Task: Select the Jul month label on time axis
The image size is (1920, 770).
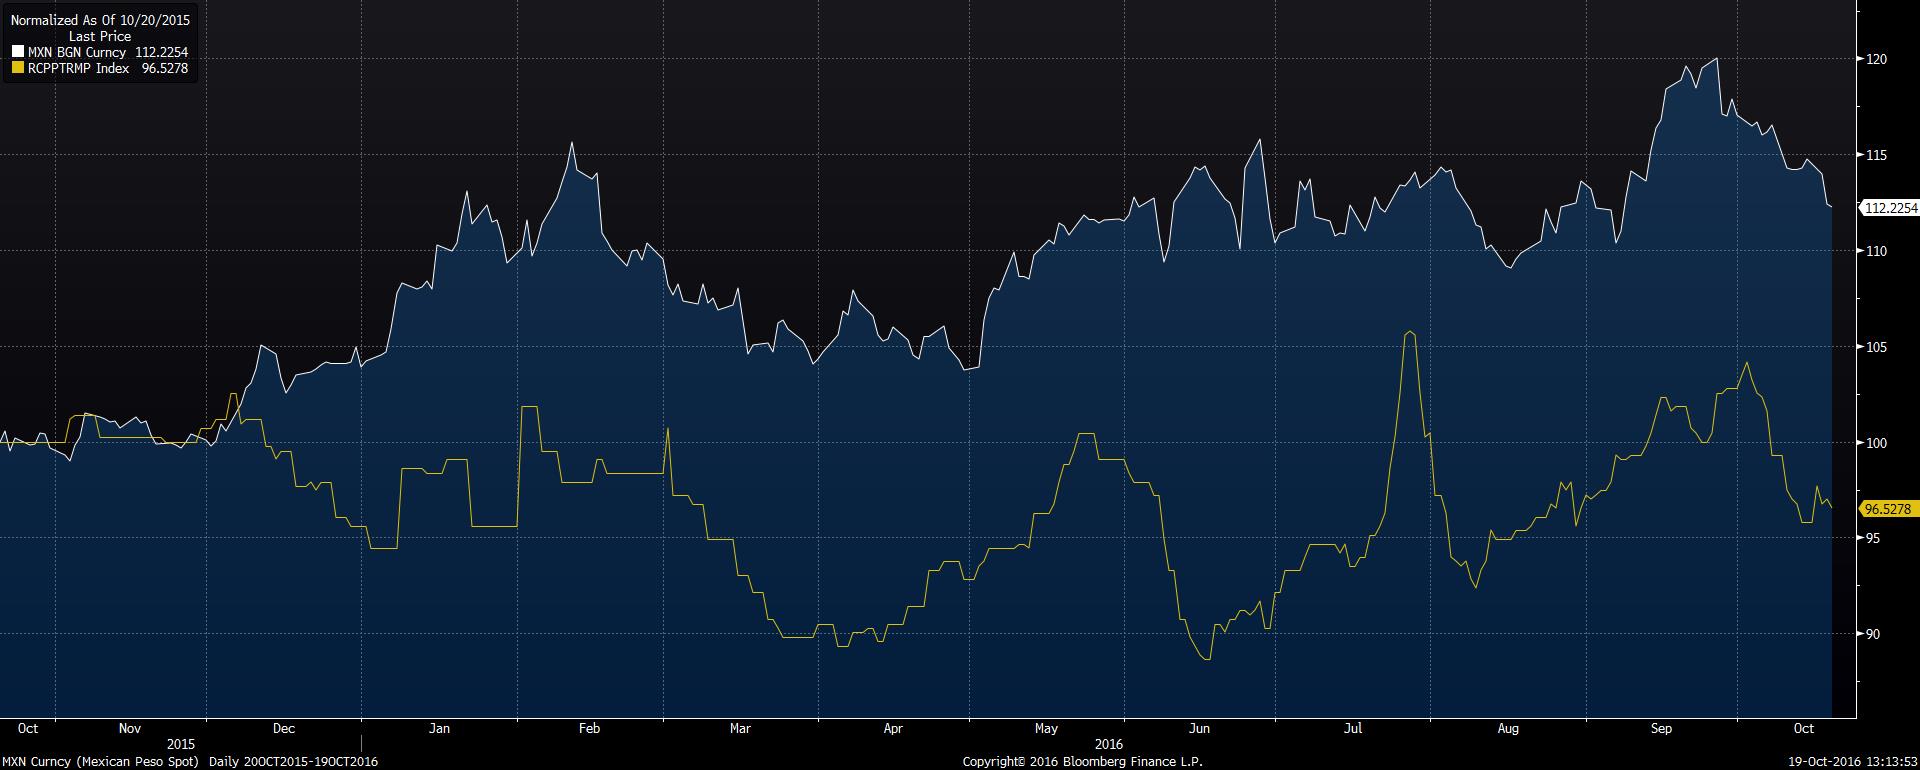Action: (x=1353, y=728)
